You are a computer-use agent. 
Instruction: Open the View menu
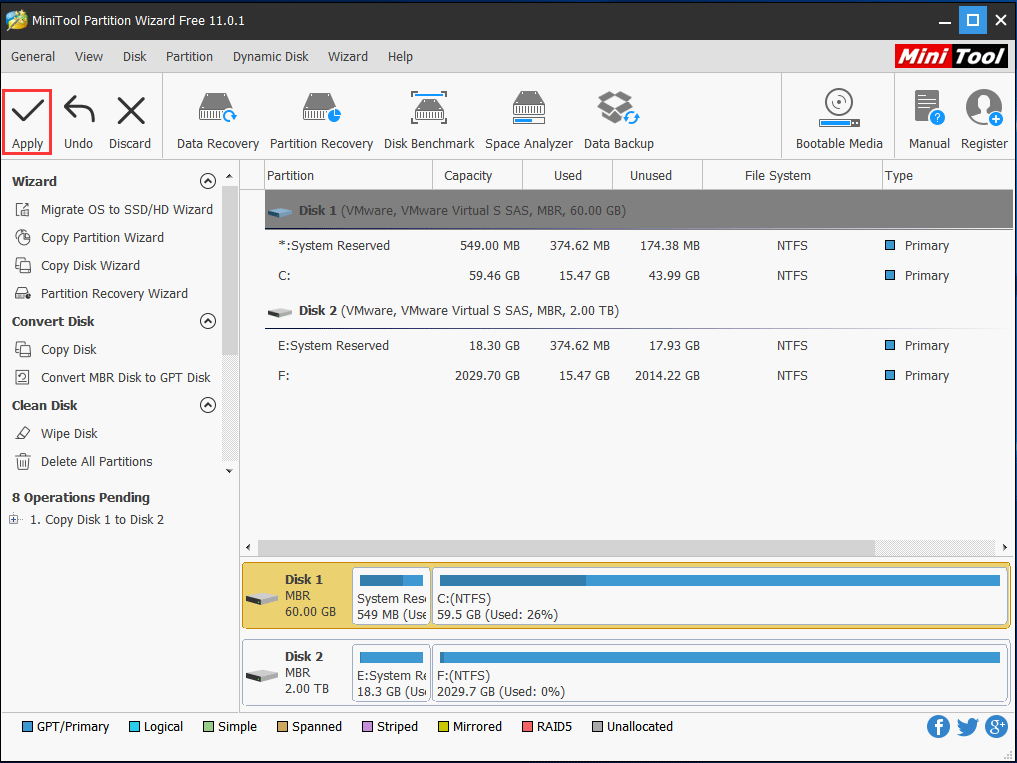pos(88,56)
